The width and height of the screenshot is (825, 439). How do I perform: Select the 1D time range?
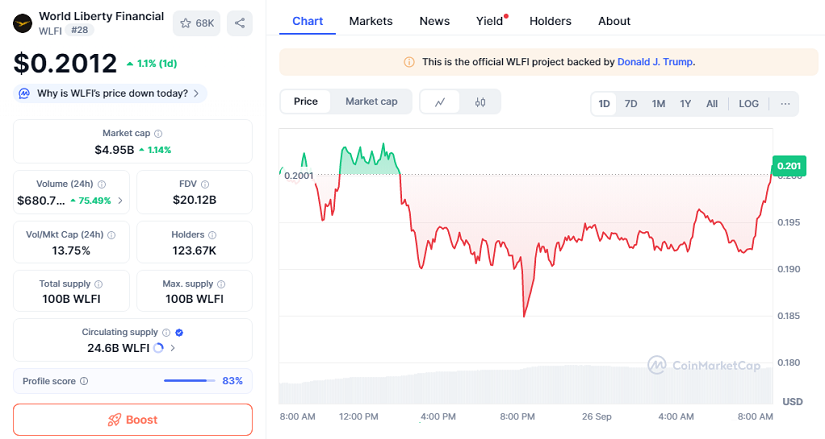click(604, 104)
